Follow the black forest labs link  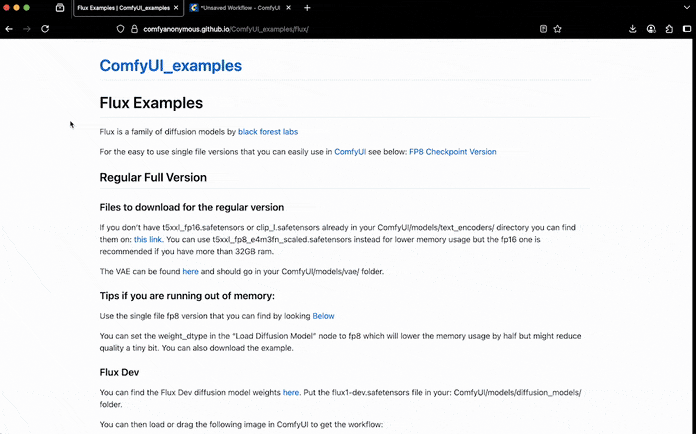tap(267, 131)
